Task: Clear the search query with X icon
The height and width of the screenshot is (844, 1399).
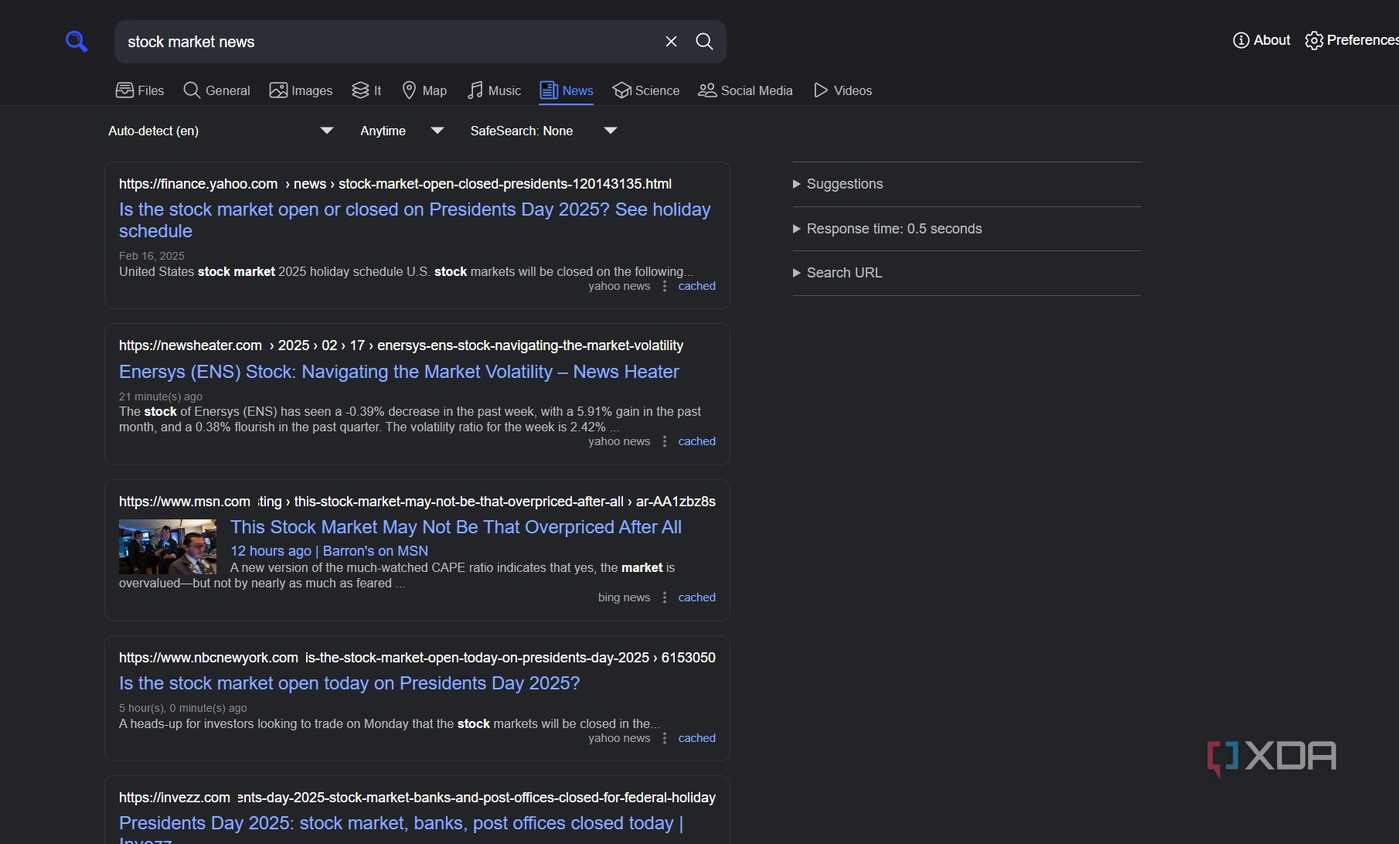Action: [671, 41]
